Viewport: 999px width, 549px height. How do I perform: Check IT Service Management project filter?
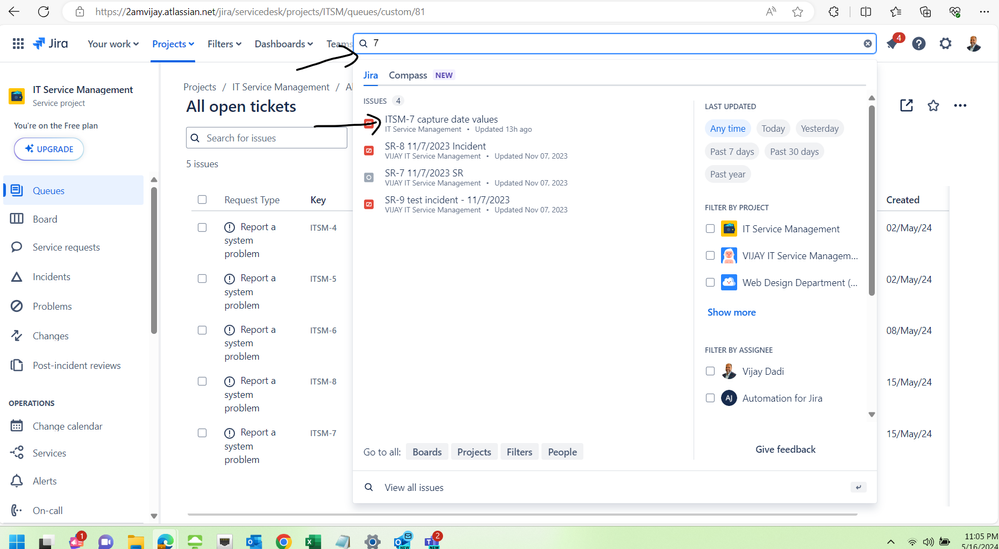710,229
